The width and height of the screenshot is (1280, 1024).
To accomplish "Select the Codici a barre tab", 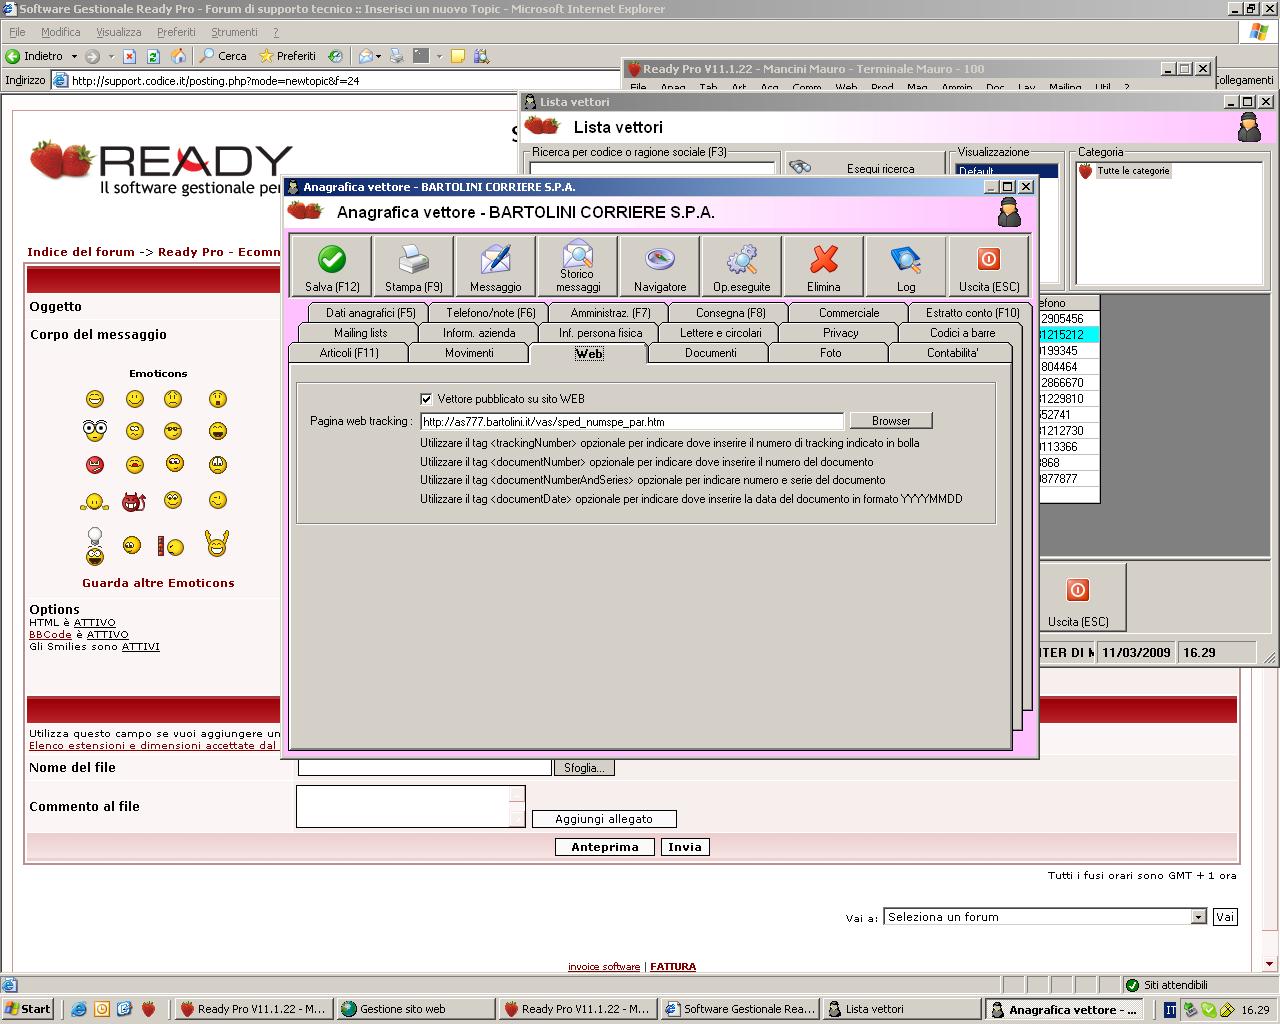I will click(x=962, y=333).
